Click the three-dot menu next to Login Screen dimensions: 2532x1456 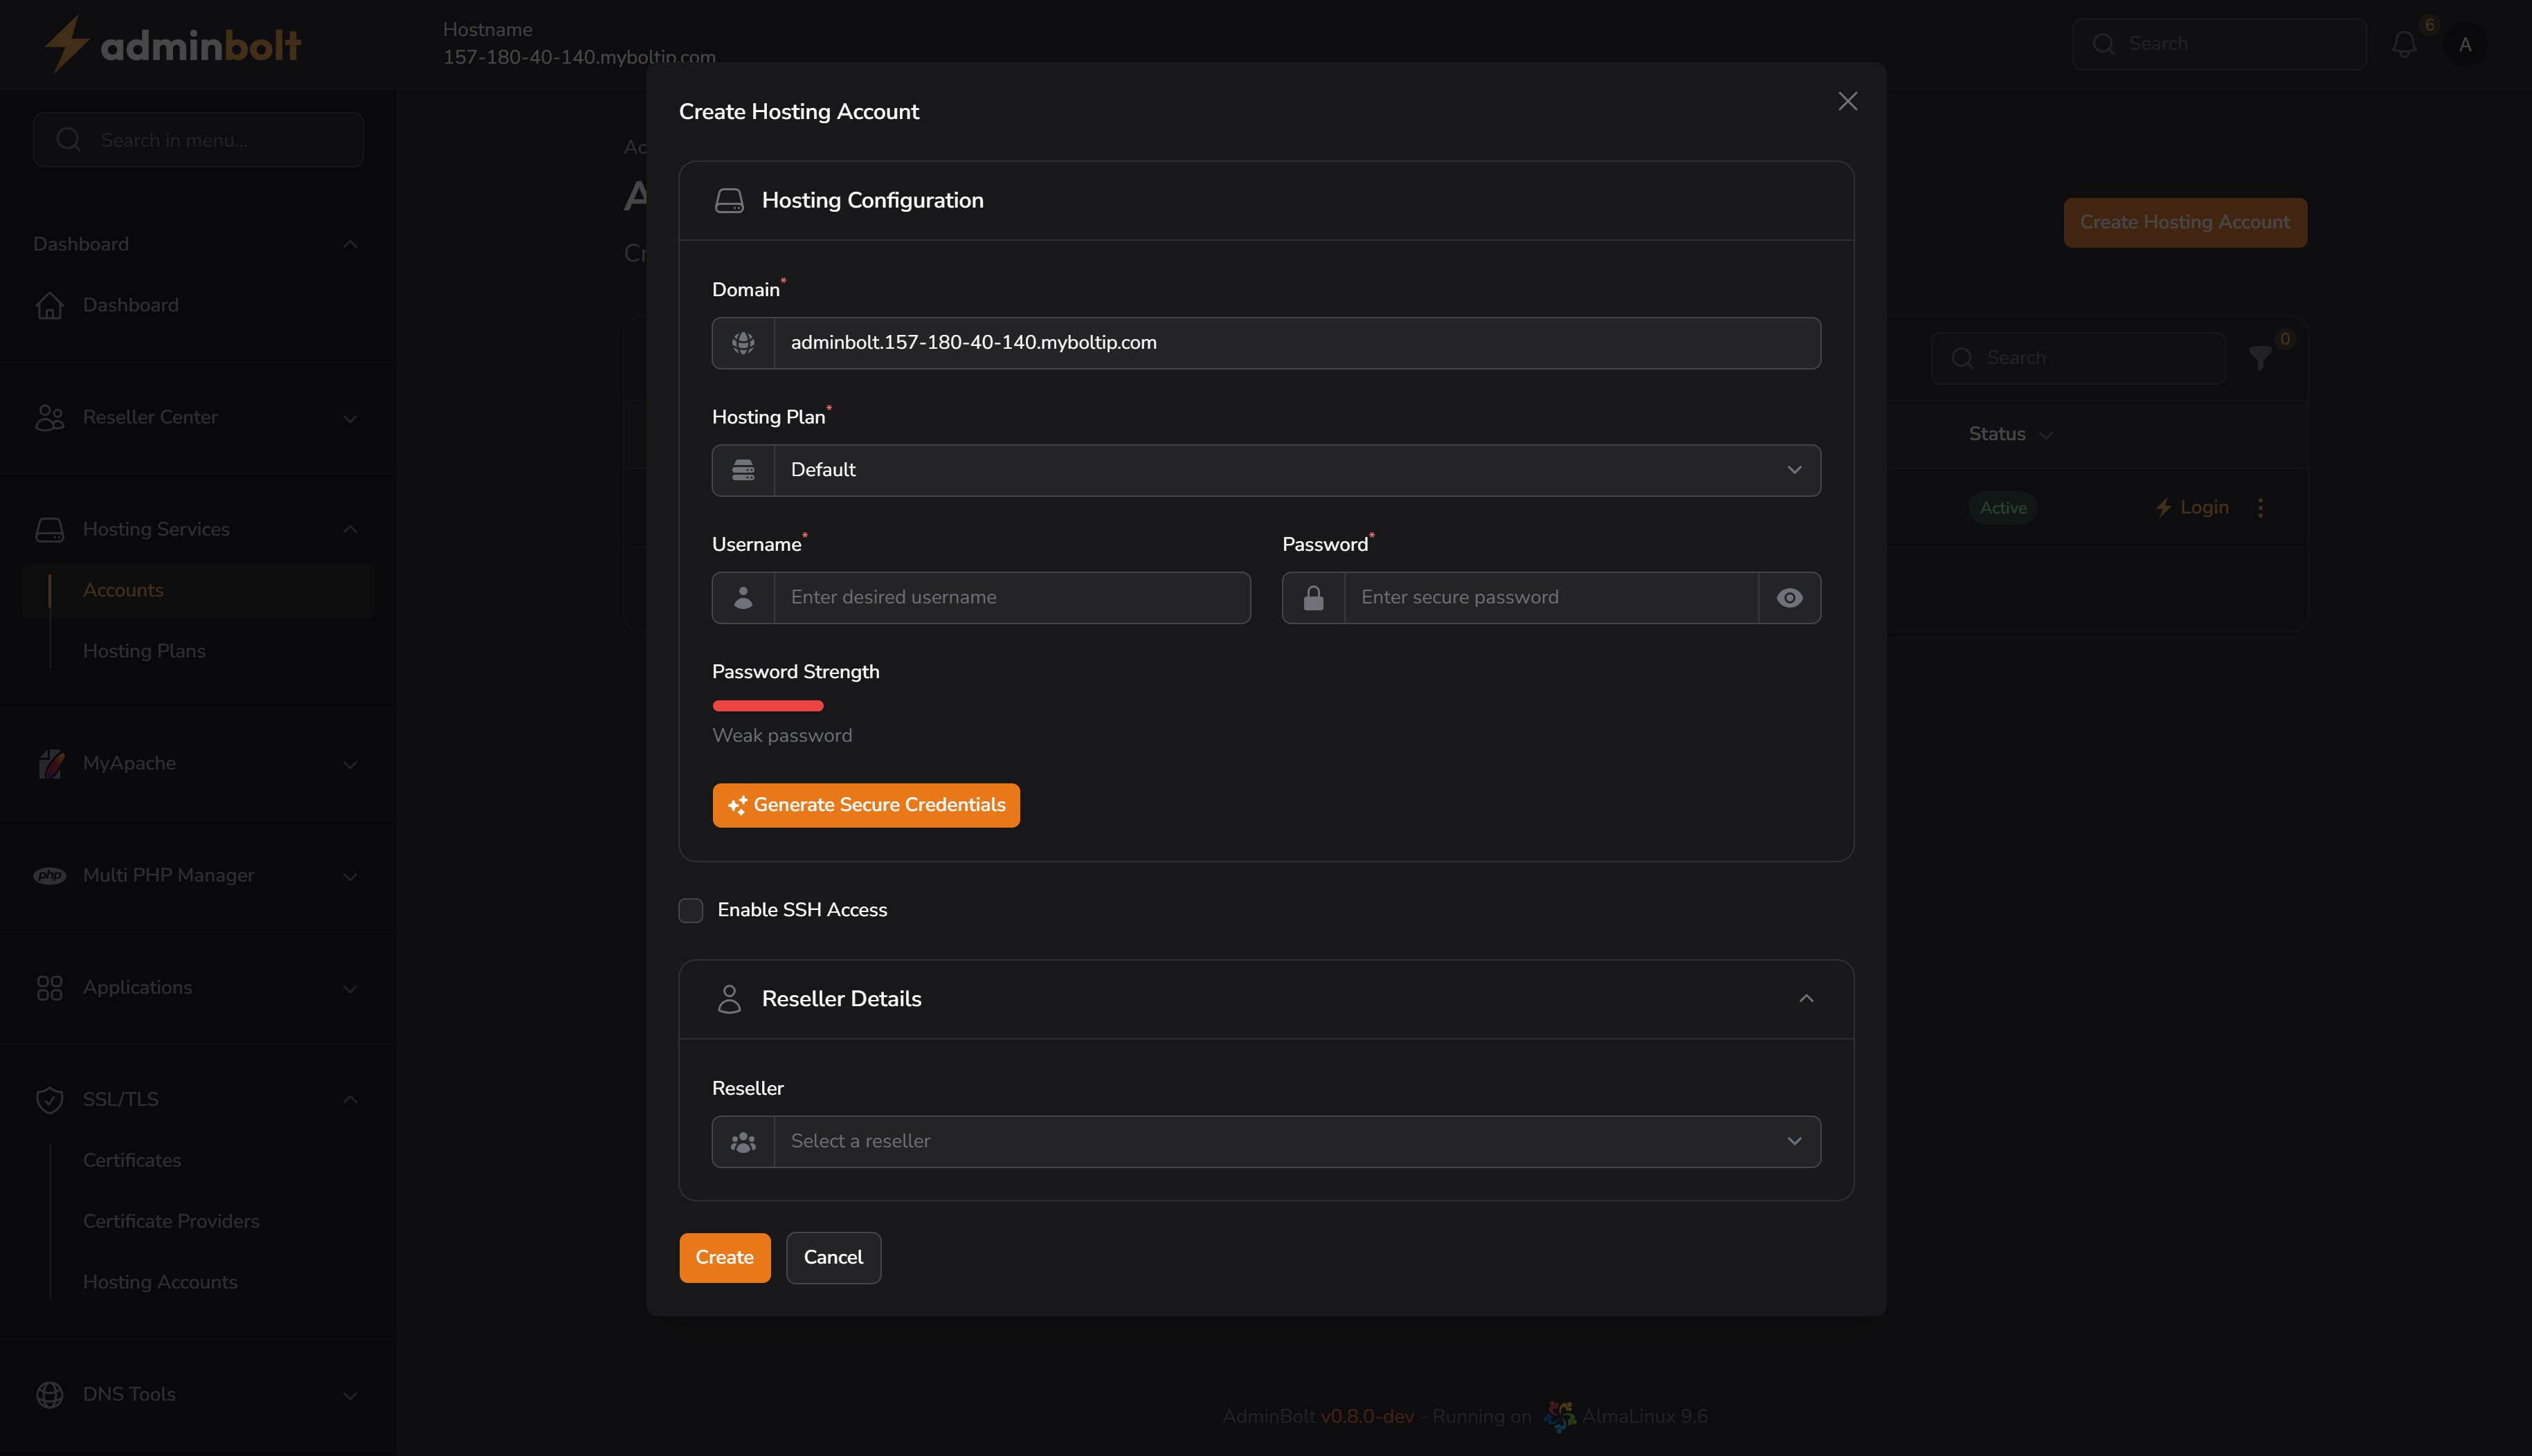tap(2261, 507)
